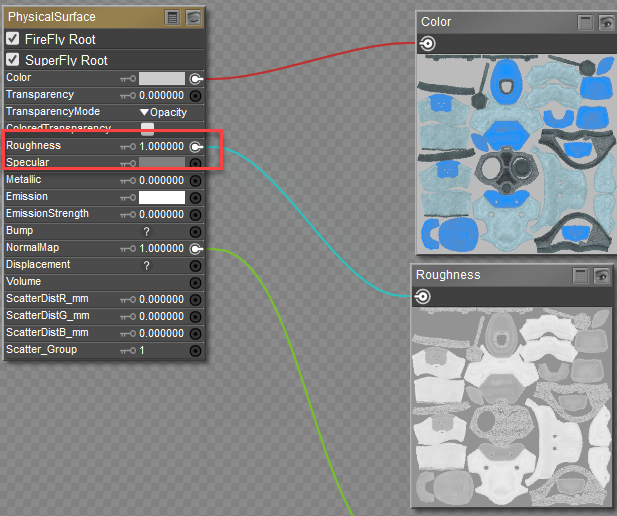Click the Bump row question mark

146,231
